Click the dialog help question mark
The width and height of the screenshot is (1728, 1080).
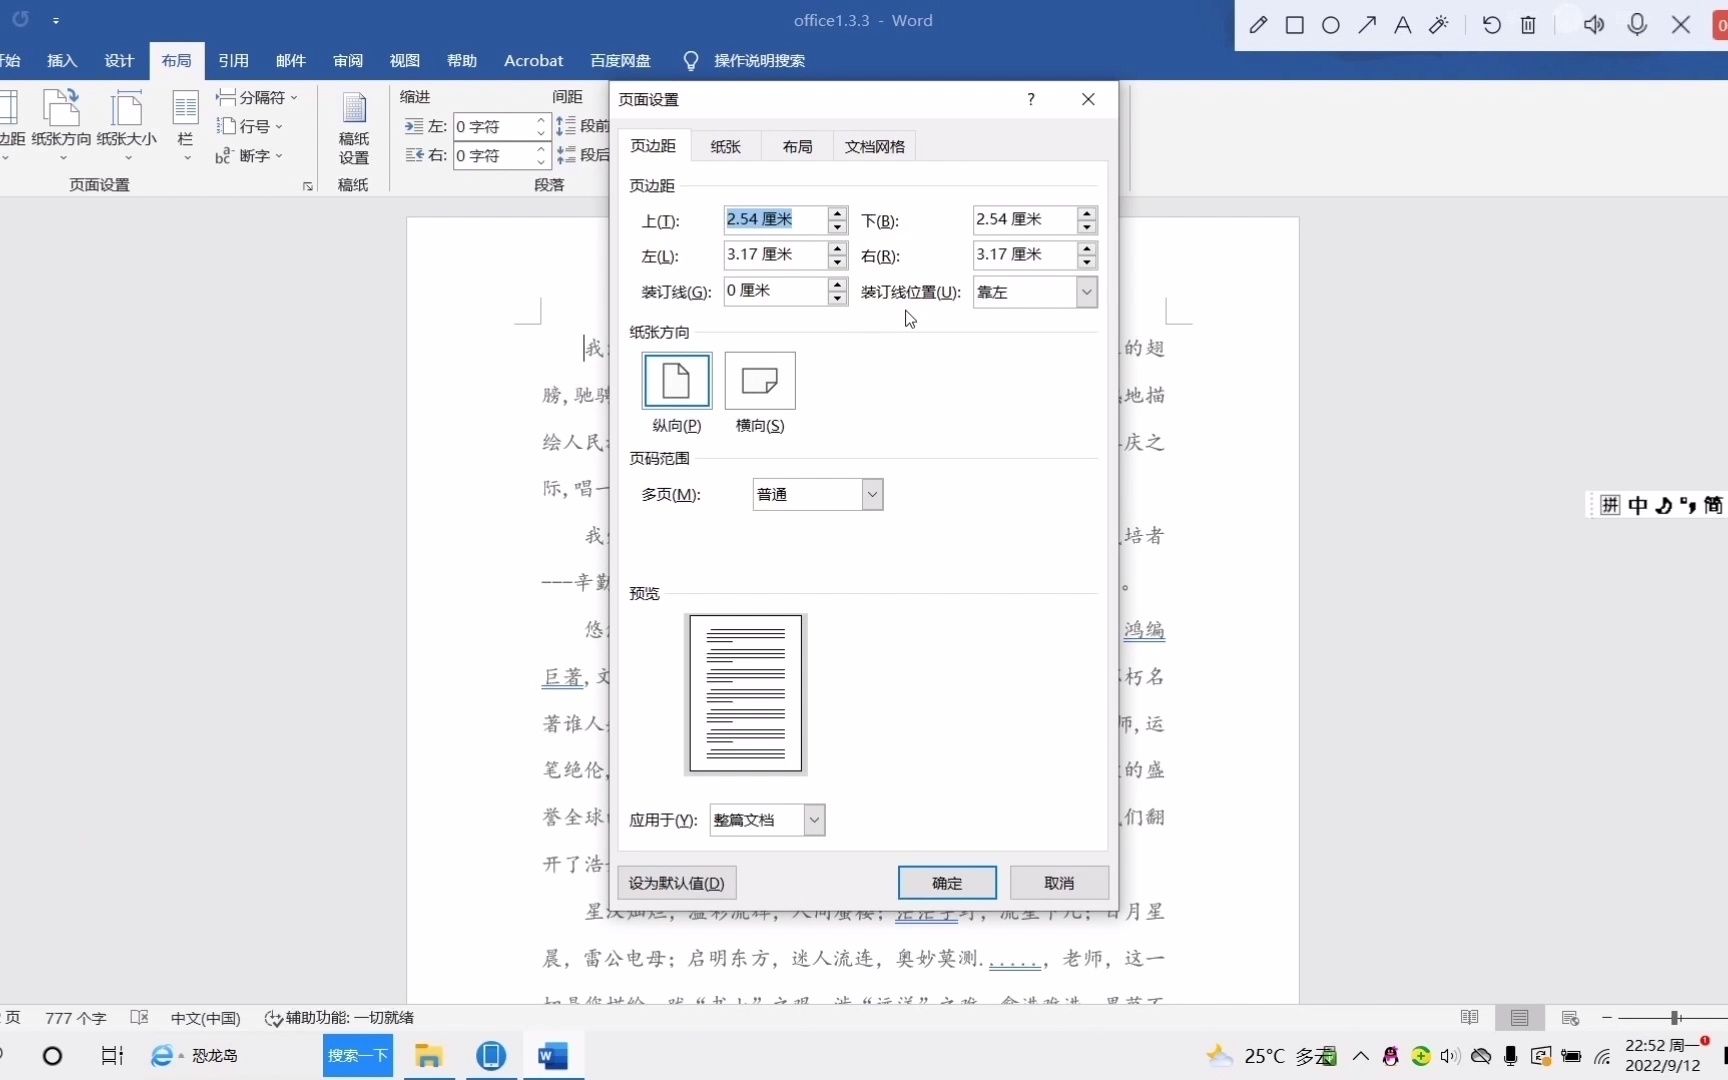click(1031, 99)
